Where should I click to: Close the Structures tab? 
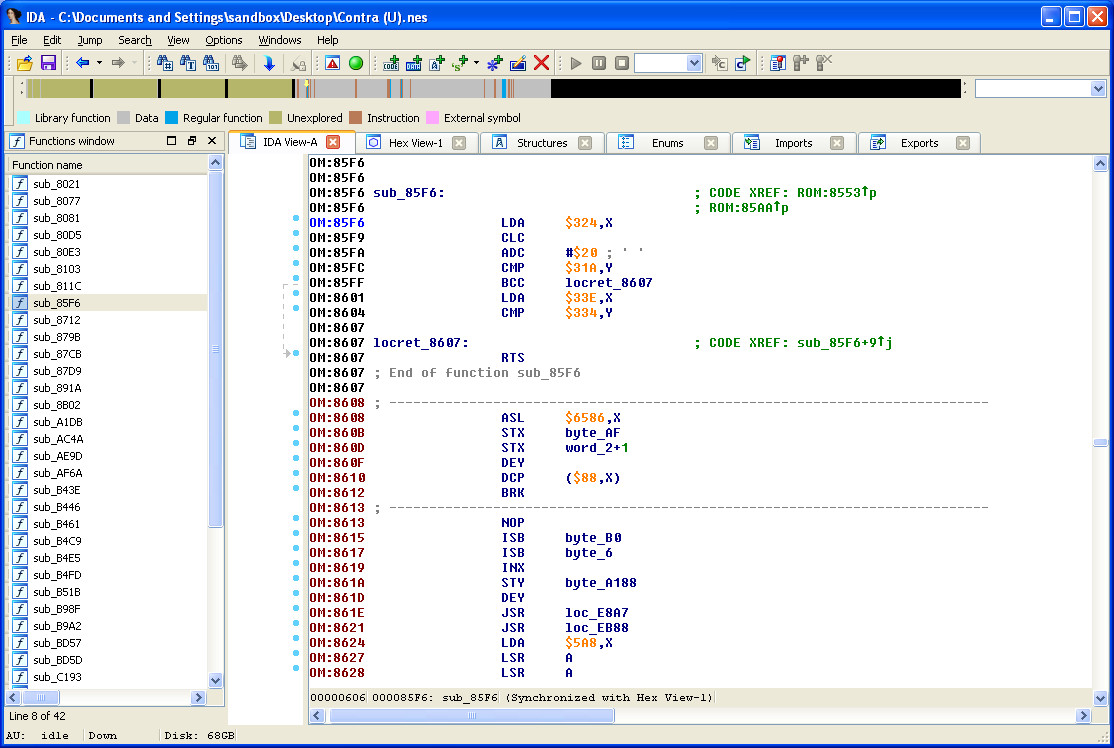click(585, 143)
